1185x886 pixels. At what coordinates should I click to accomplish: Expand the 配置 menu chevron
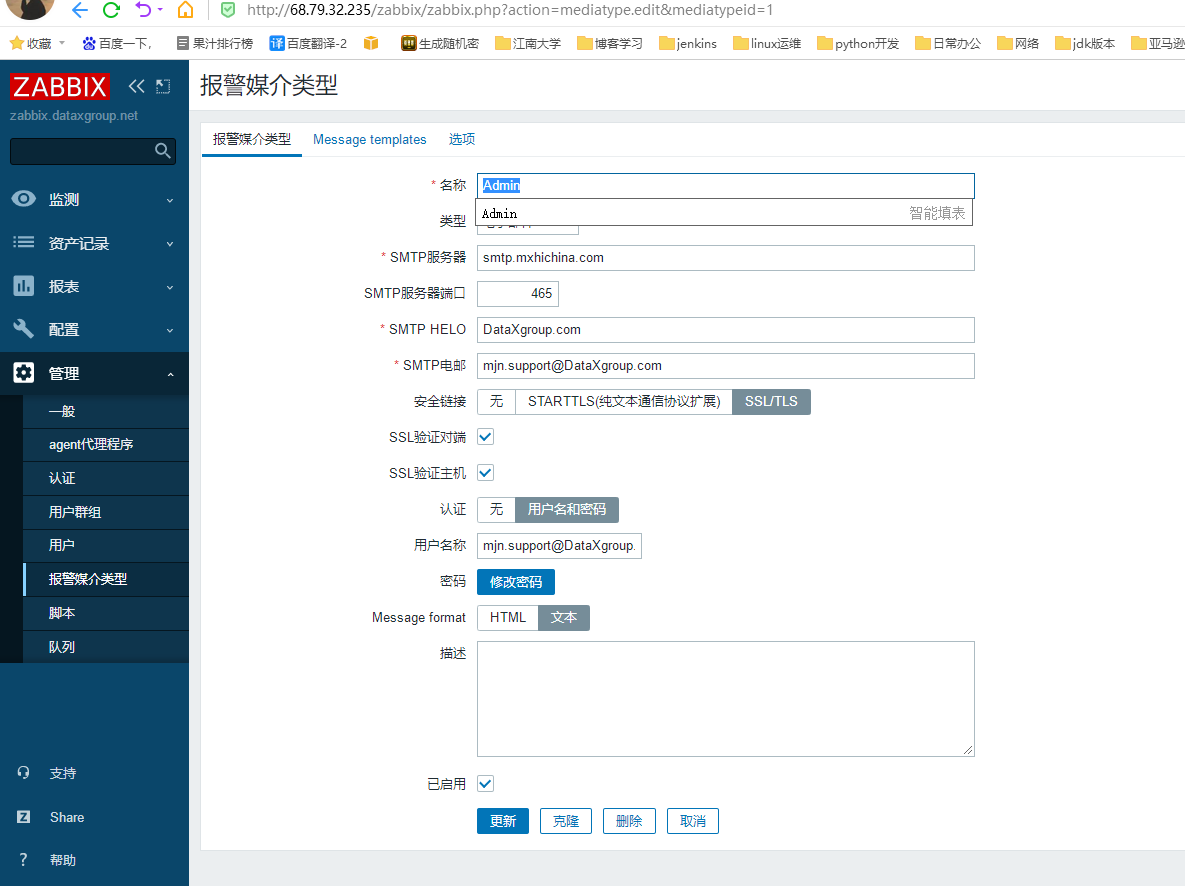coord(170,330)
